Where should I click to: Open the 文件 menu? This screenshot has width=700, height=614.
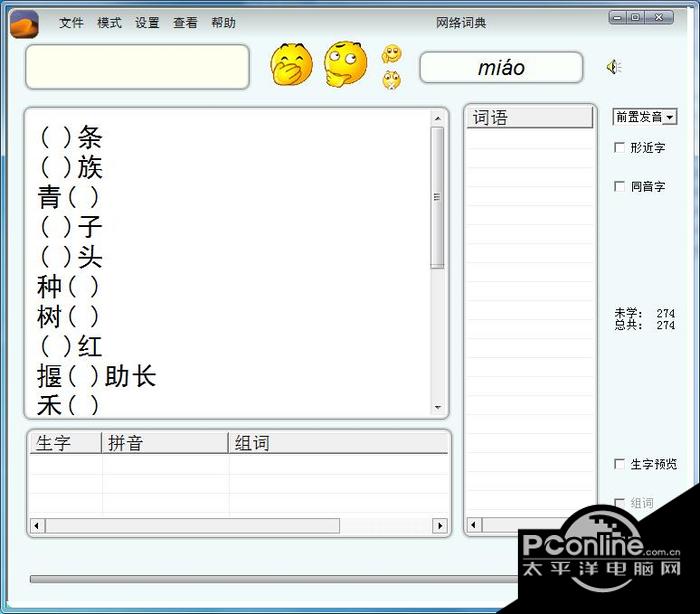(71, 22)
